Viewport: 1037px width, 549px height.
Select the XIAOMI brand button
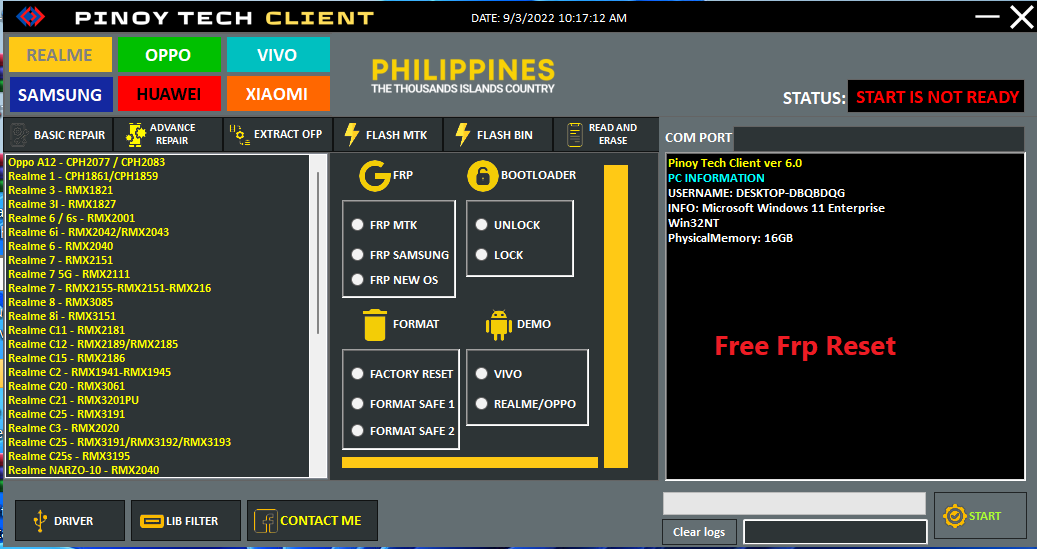(x=278, y=94)
